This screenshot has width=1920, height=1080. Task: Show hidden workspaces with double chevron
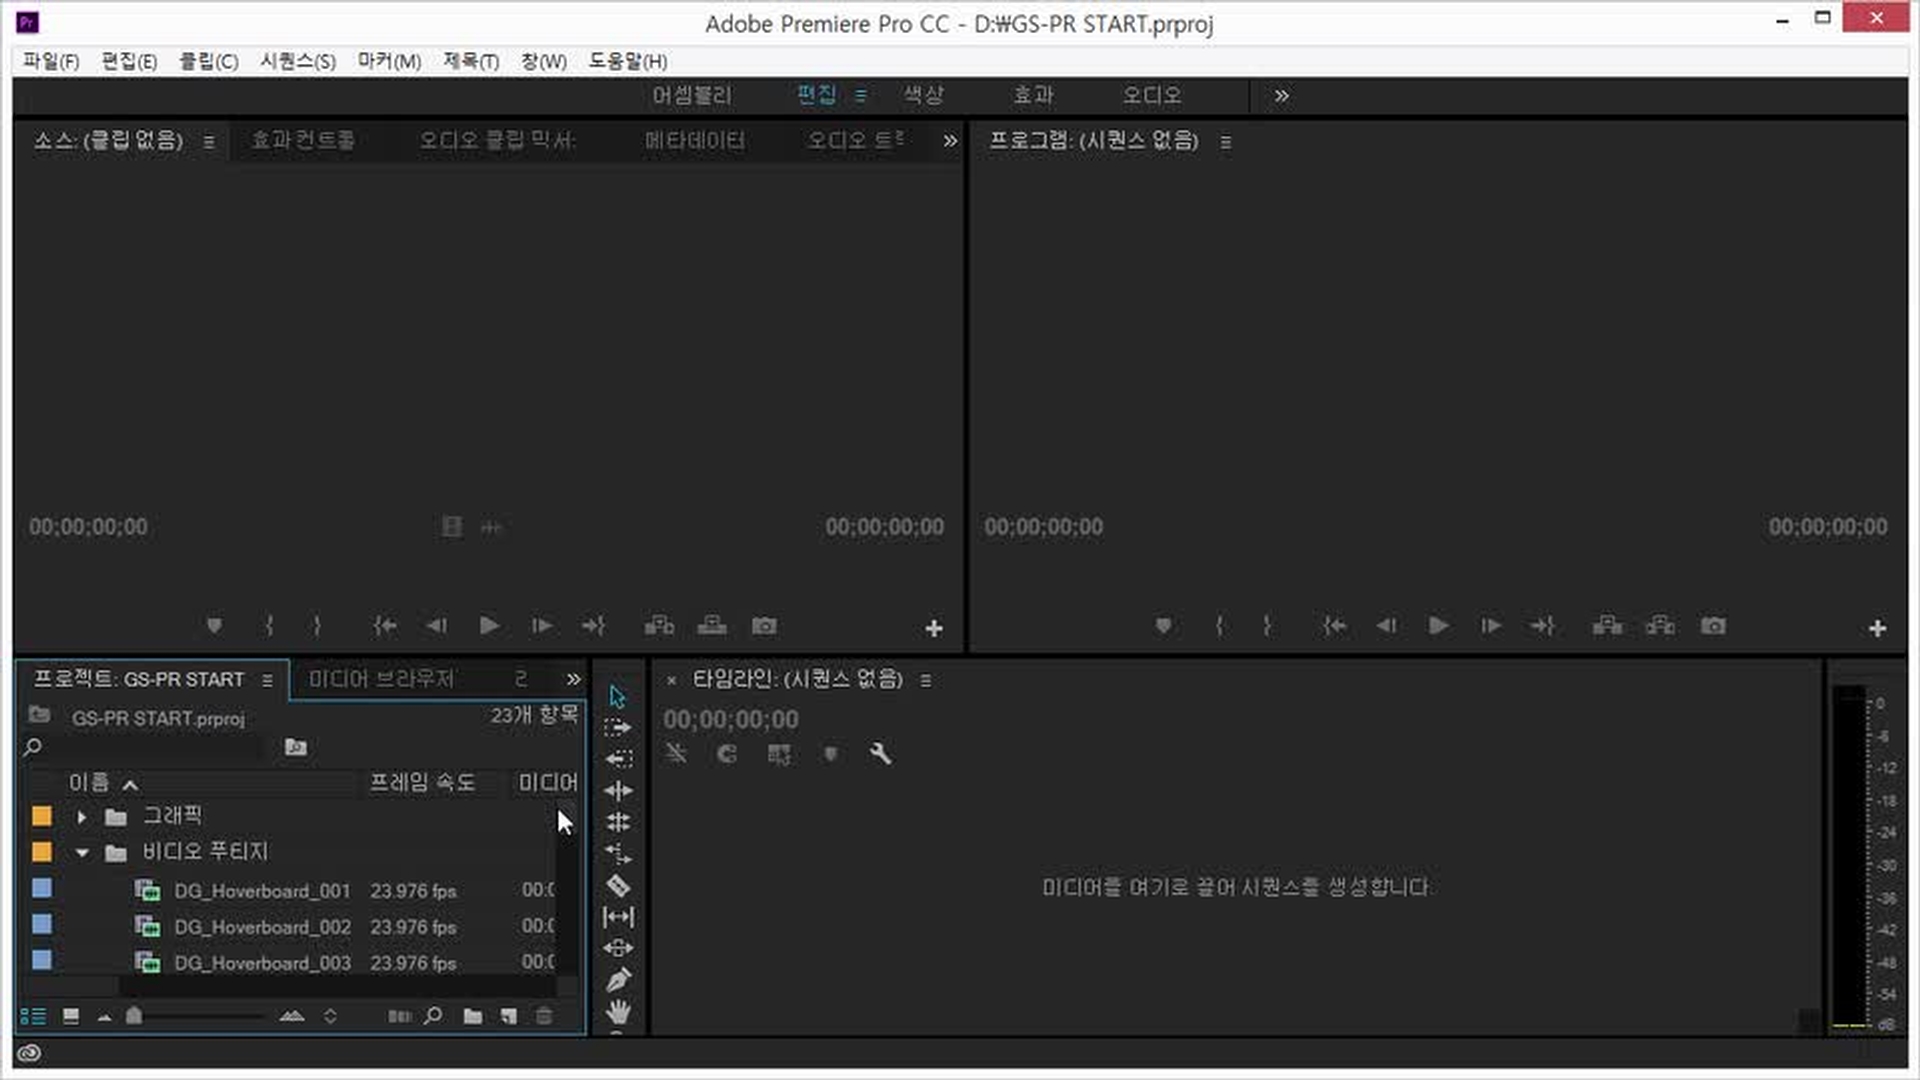coord(1281,96)
